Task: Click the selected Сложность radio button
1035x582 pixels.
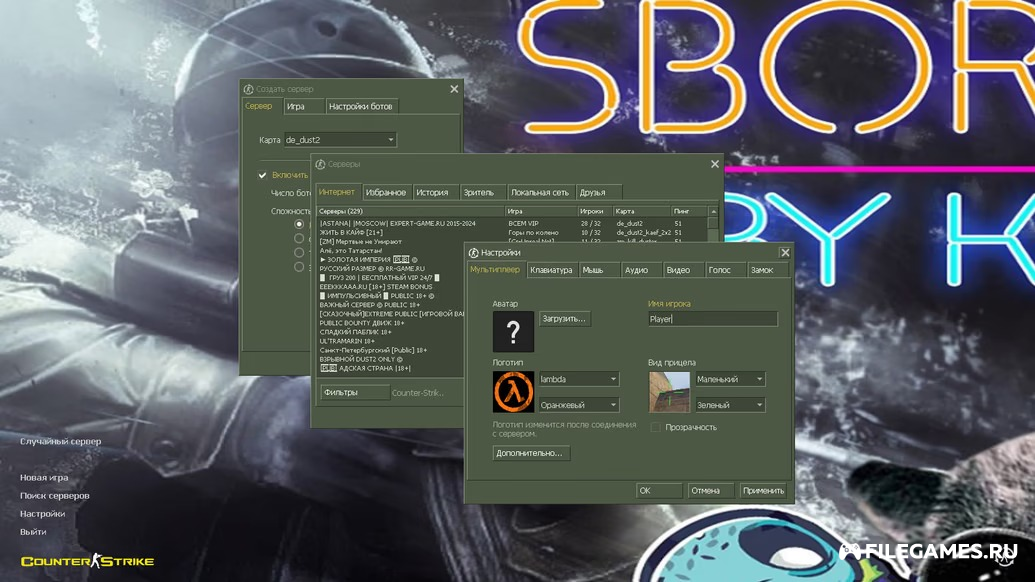Action: coord(299,224)
